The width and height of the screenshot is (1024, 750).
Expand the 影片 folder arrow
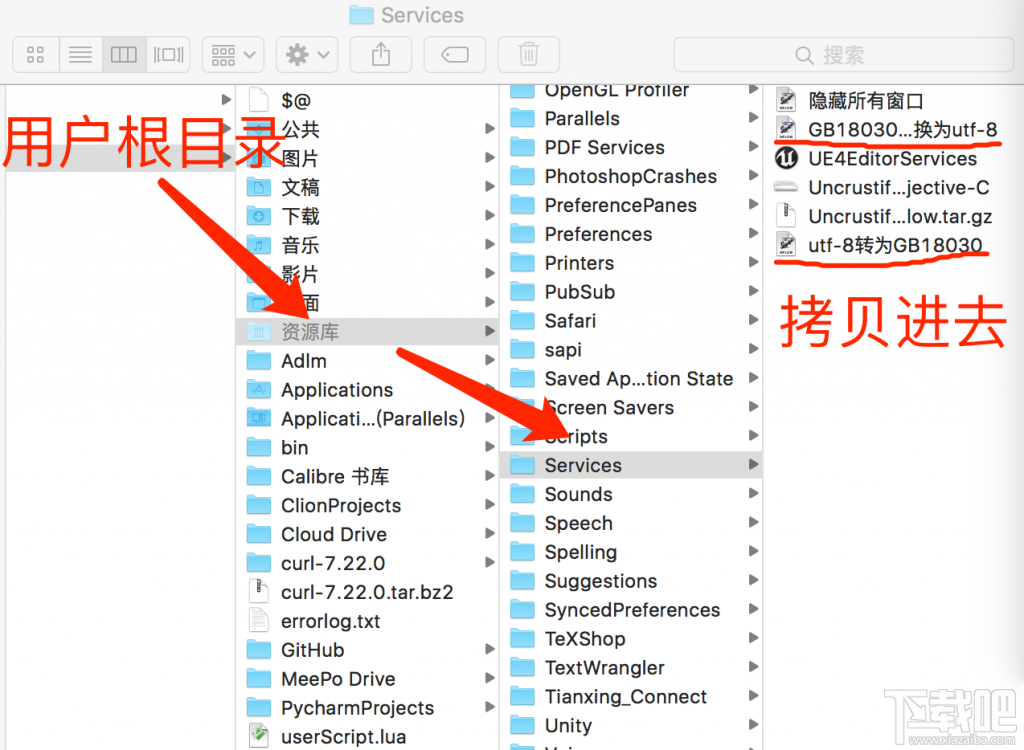[x=489, y=273]
